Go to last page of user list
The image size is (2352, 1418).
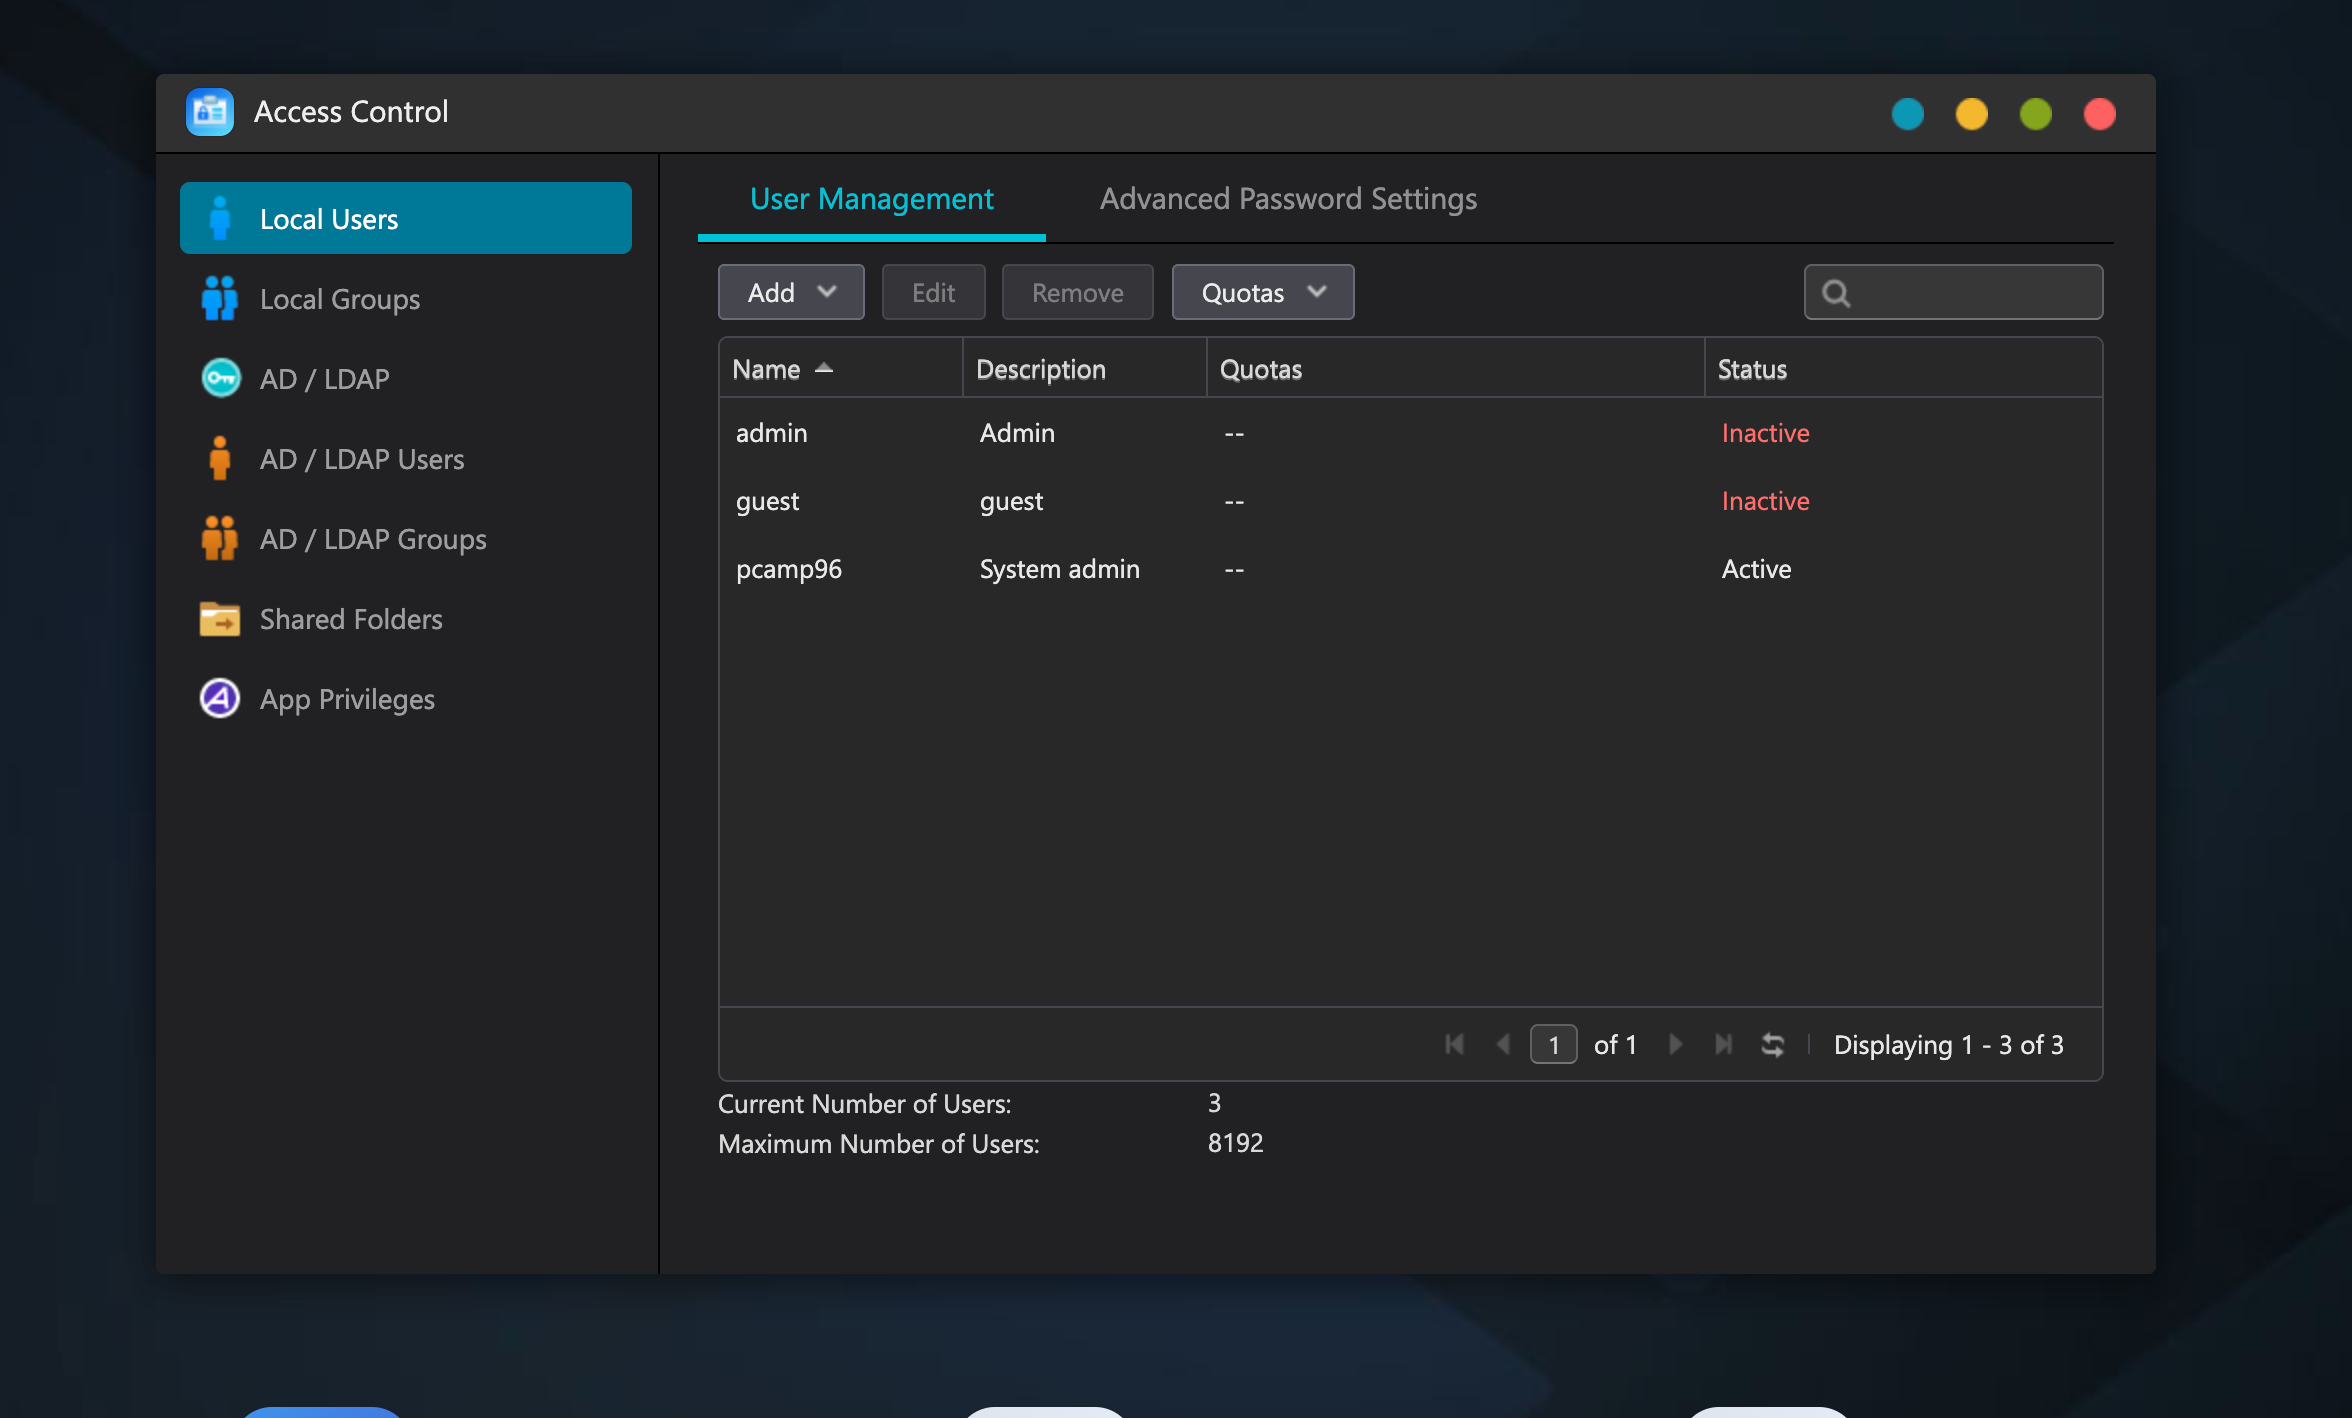pos(1724,1045)
